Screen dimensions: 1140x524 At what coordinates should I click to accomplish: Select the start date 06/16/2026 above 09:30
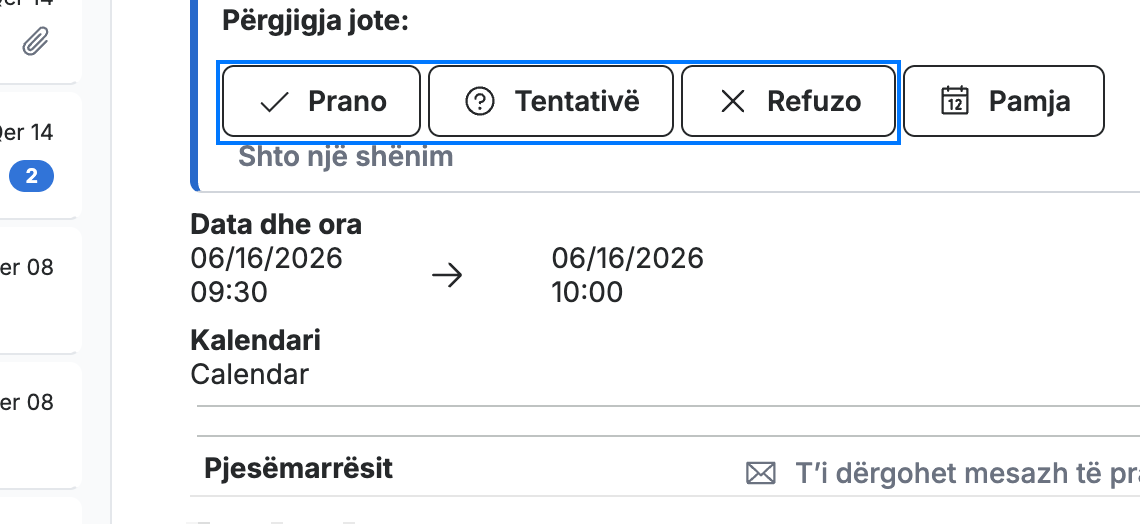coord(266,258)
